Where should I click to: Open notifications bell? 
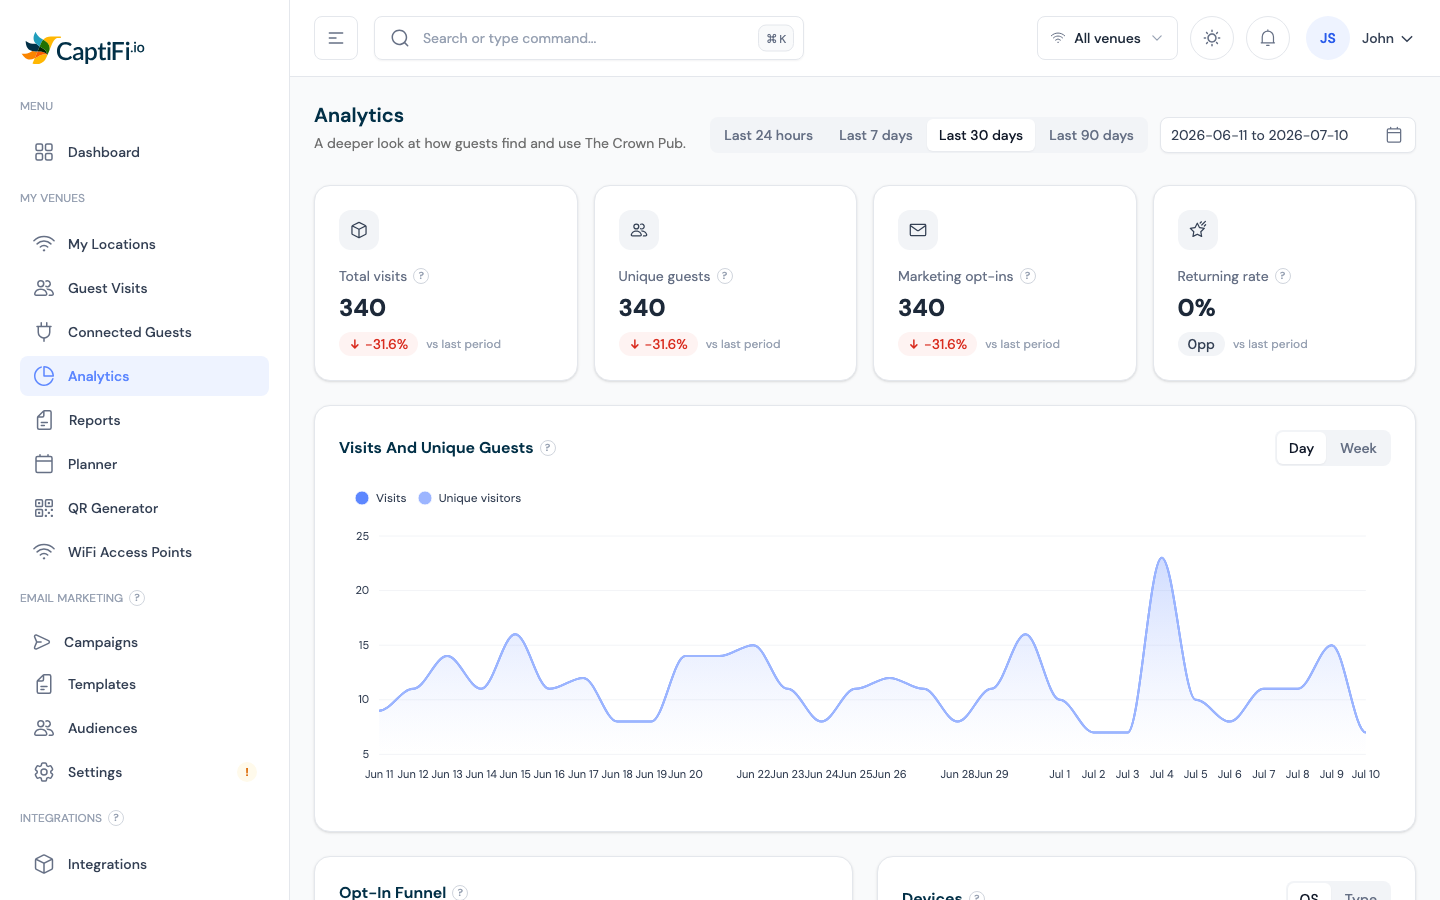pos(1268,38)
